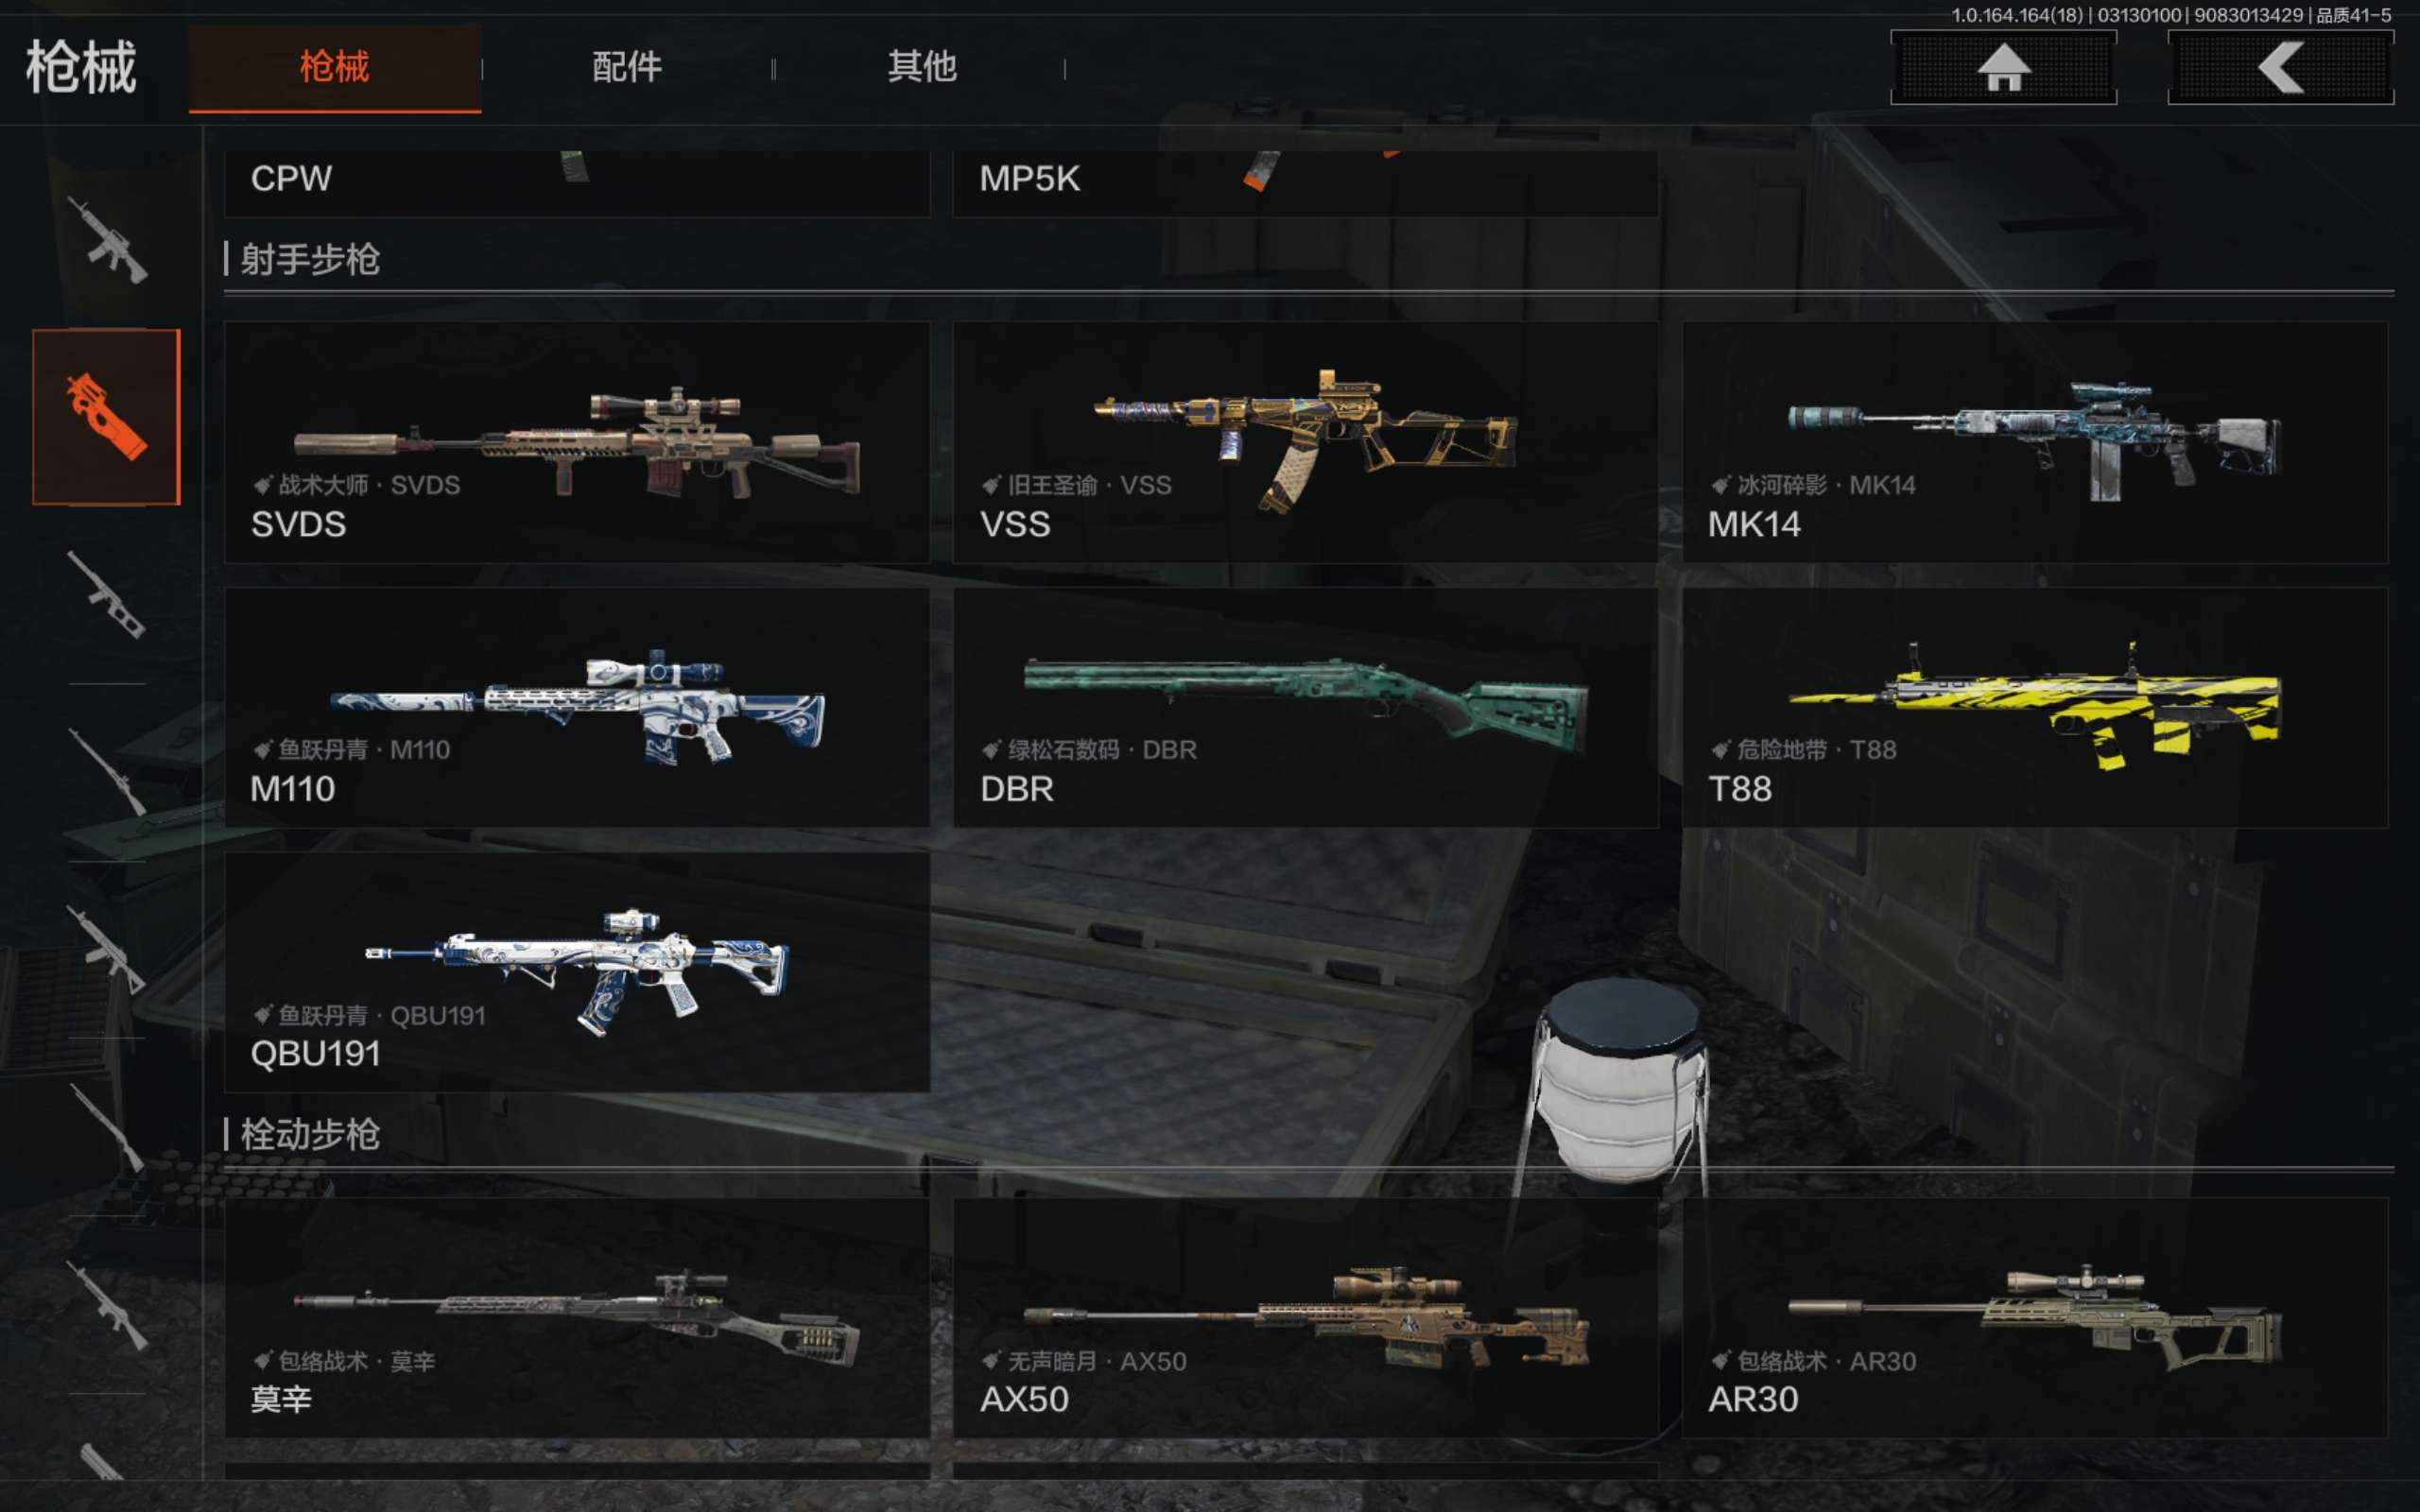Select the assault rifle sidebar icon
The height and width of the screenshot is (1512, 2420).
point(107,240)
